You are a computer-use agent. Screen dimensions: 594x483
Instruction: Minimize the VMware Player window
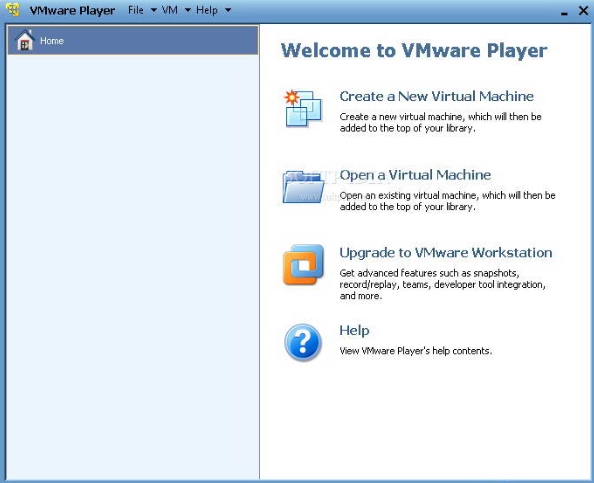coord(564,11)
